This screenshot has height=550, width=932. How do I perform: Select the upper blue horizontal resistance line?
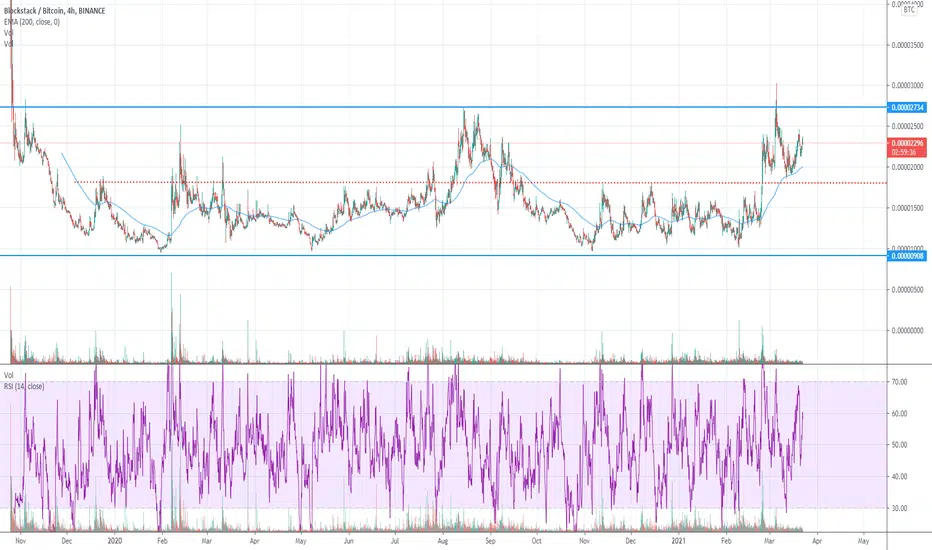tap(443, 107)
